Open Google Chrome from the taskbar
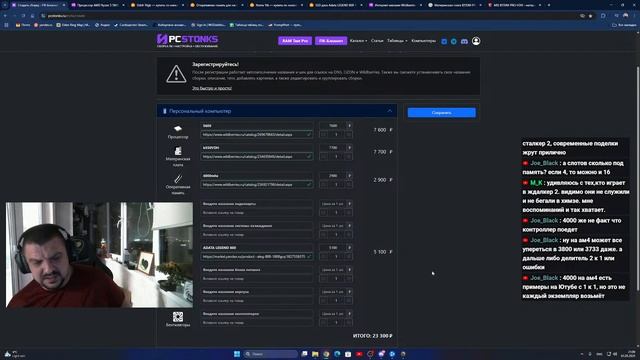 pos(326,354)
